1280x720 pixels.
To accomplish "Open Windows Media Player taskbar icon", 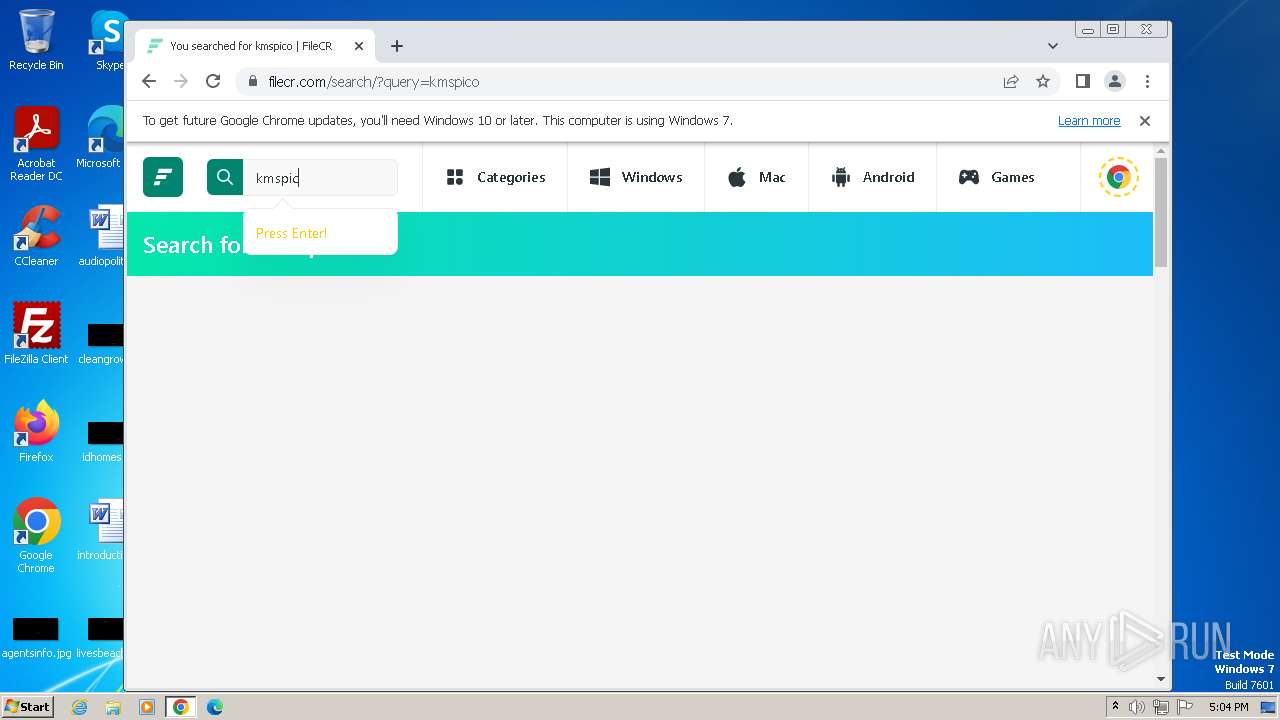I will pos(146,707).
